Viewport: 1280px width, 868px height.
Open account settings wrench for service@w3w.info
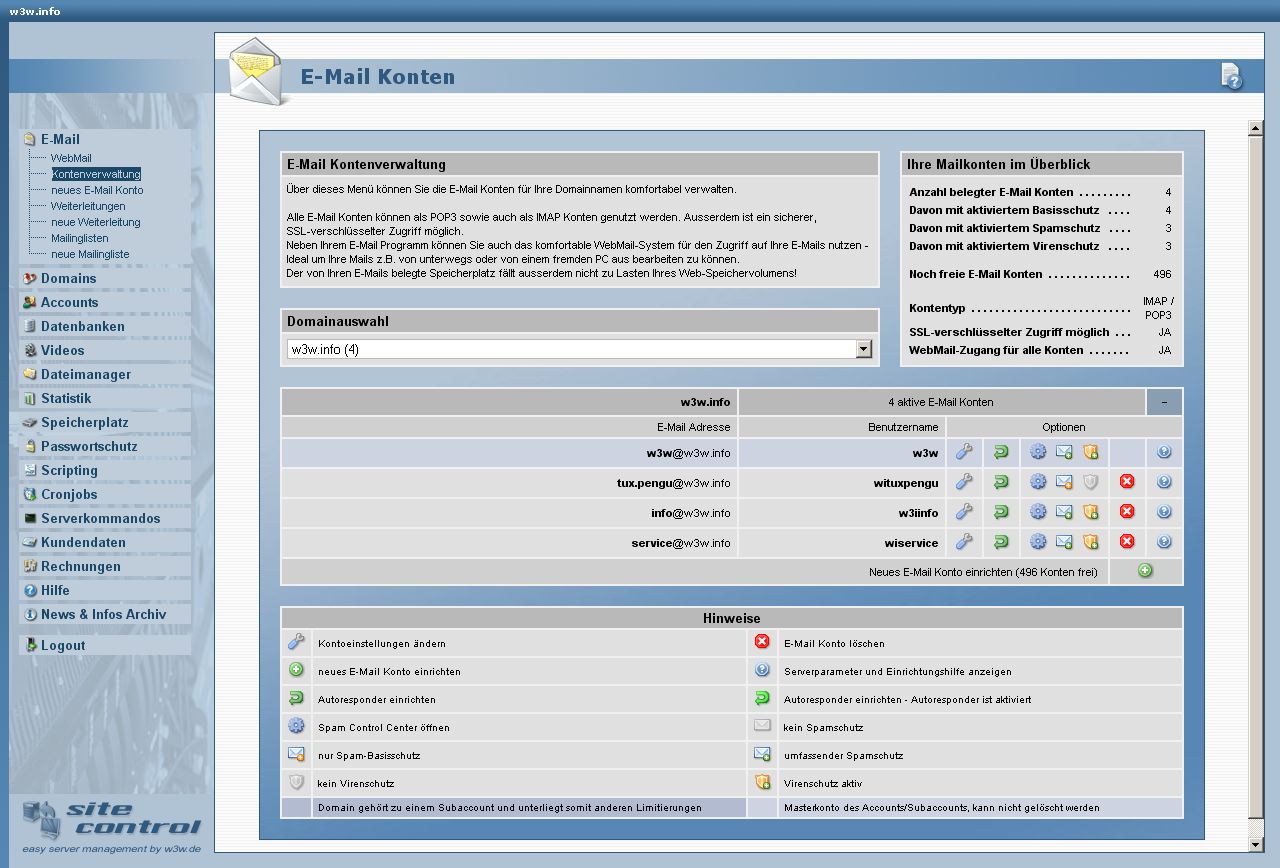pos(964,542)
